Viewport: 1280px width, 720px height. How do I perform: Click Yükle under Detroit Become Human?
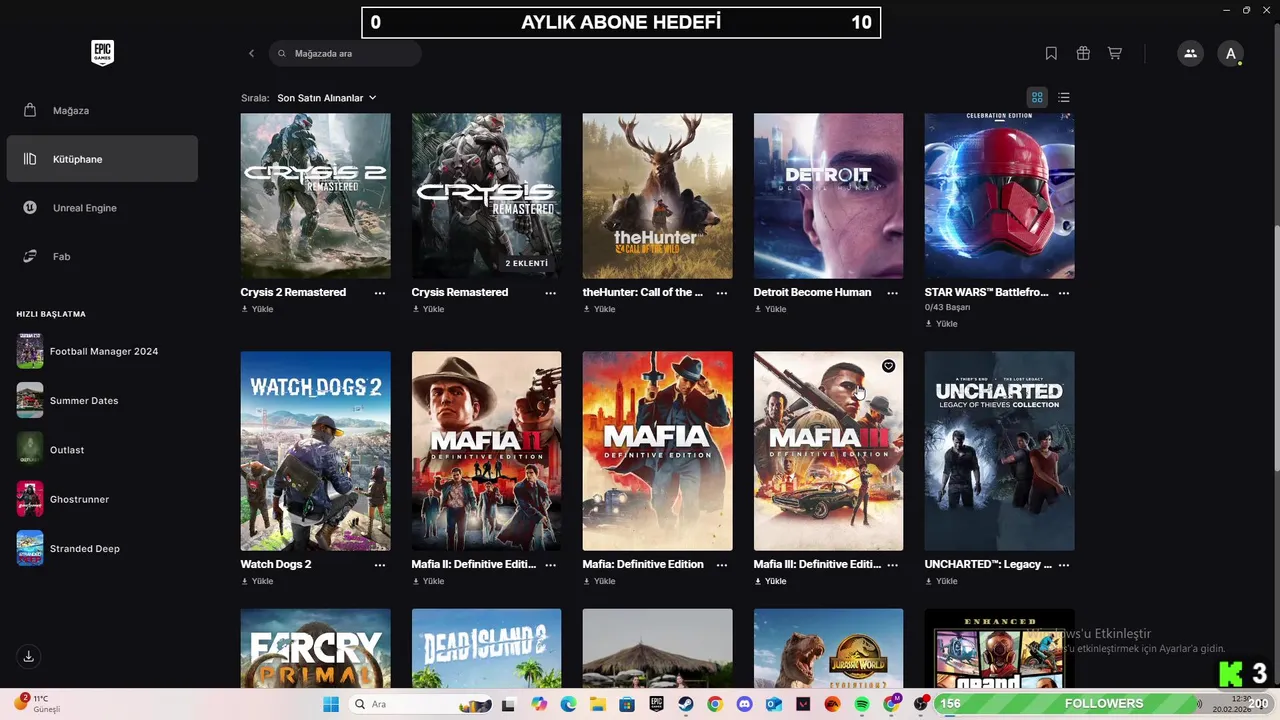tap(770, 309)
